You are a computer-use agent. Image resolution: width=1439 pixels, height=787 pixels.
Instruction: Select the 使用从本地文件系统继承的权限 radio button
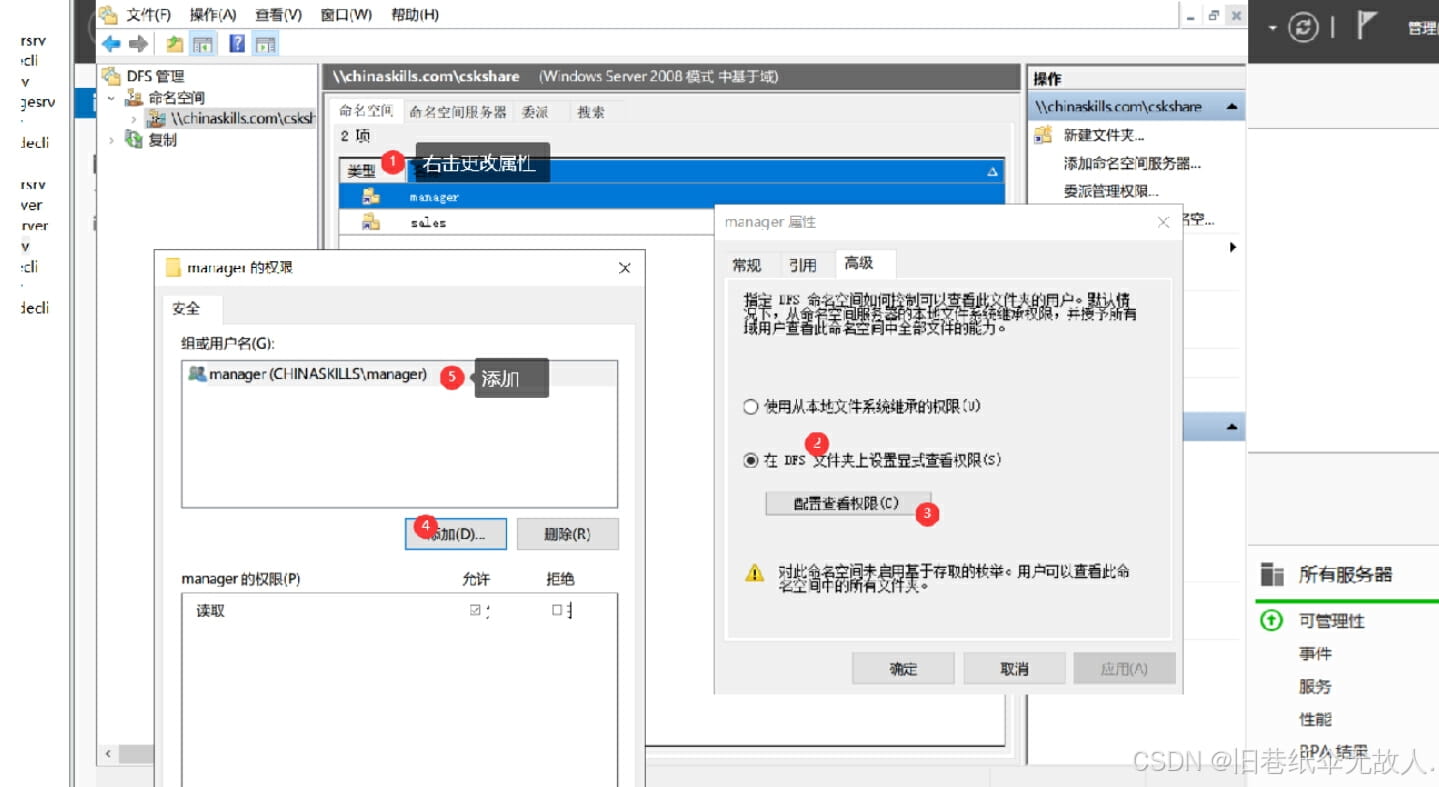pos(751,406)
